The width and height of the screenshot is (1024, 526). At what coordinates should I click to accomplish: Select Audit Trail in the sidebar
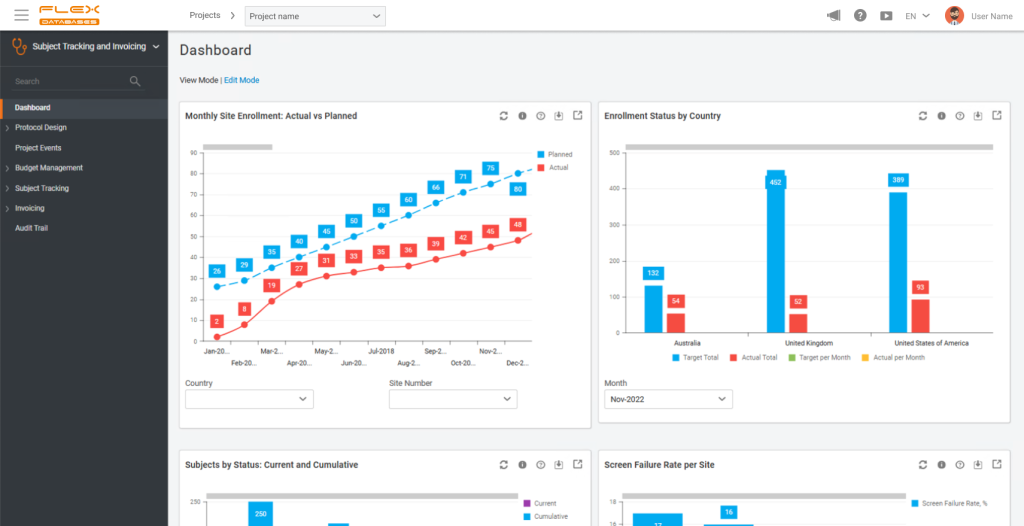tap(32, 228)
